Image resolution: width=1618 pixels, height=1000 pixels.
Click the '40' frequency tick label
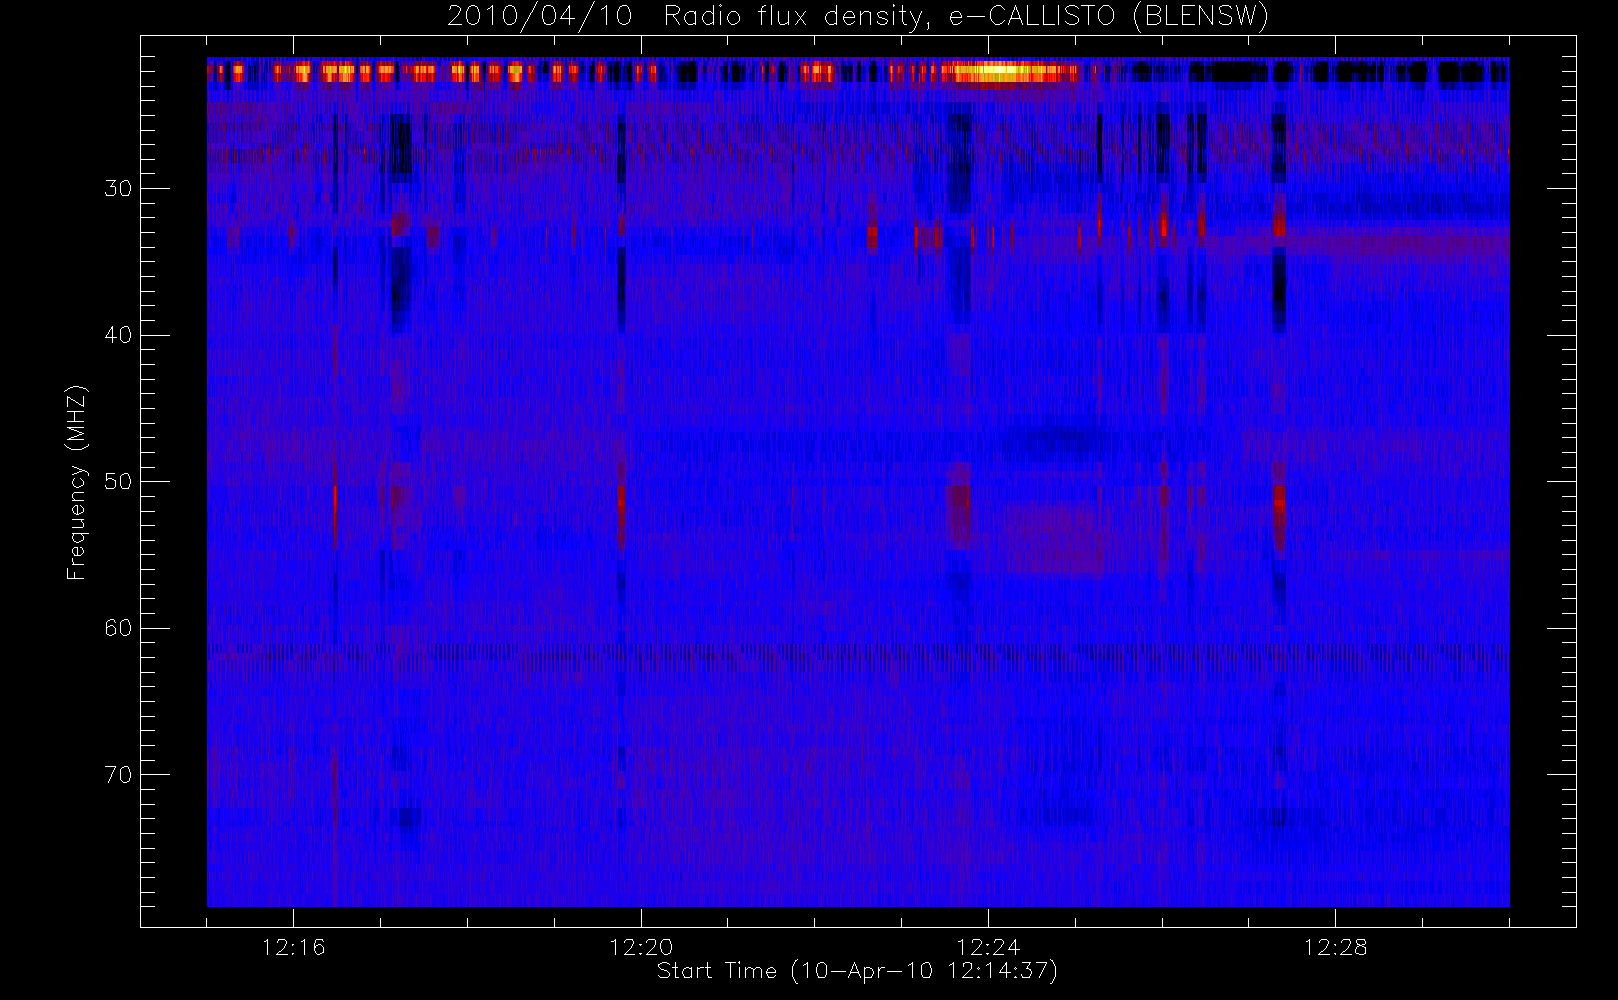click(x=118, y=335)
